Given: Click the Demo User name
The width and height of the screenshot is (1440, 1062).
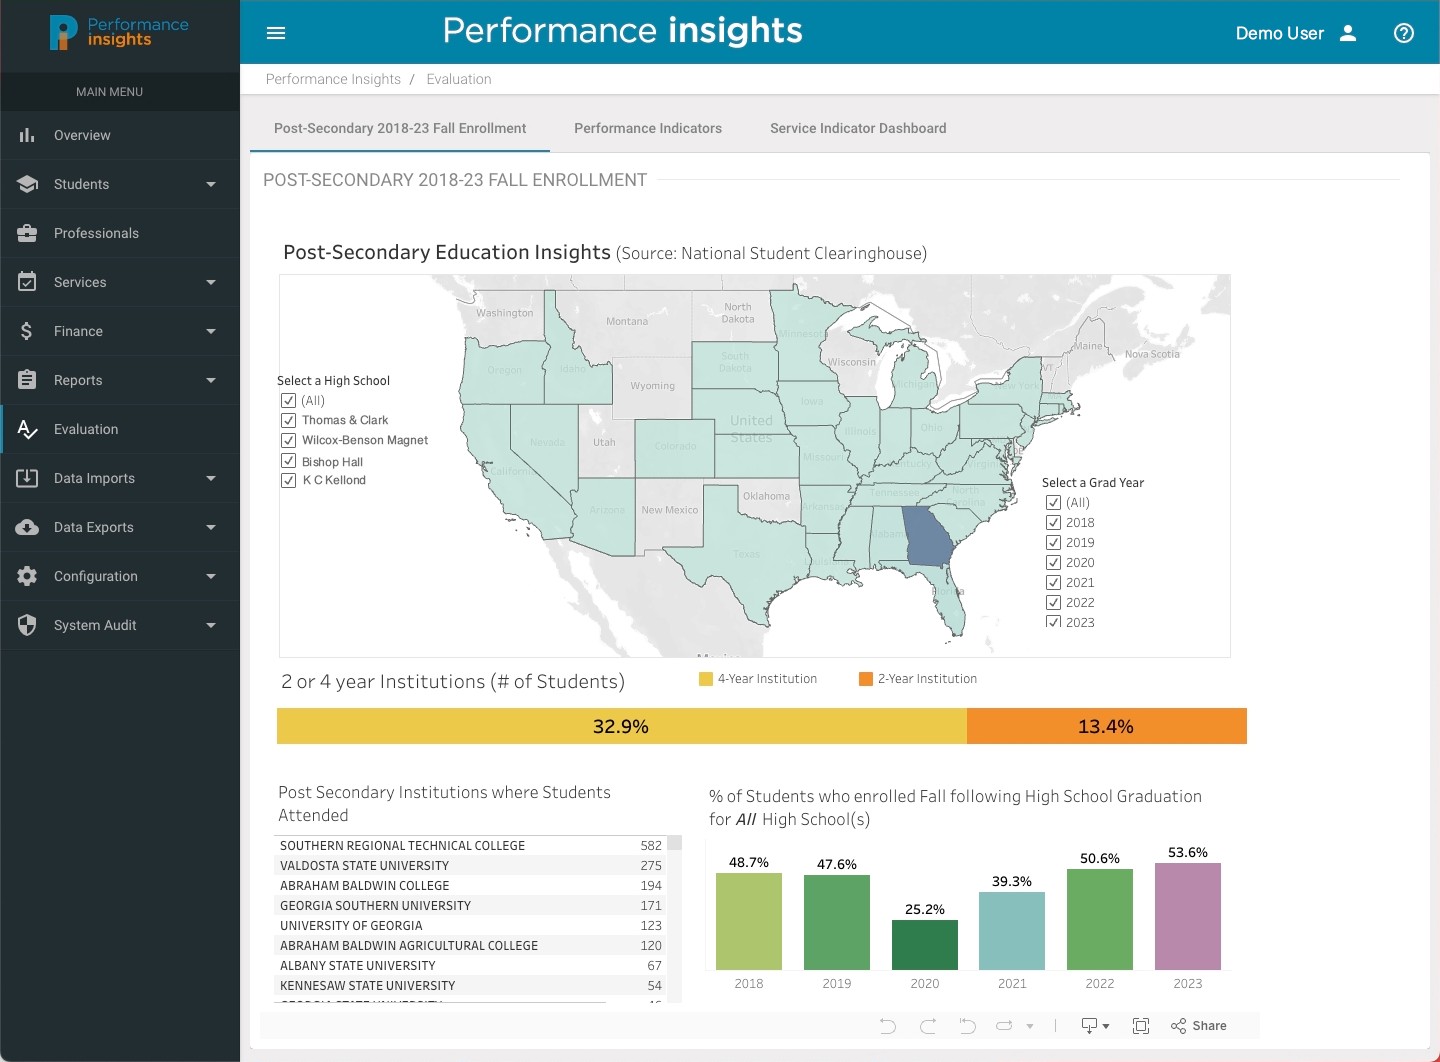Looking at the screenshot, I should 1279,33.
